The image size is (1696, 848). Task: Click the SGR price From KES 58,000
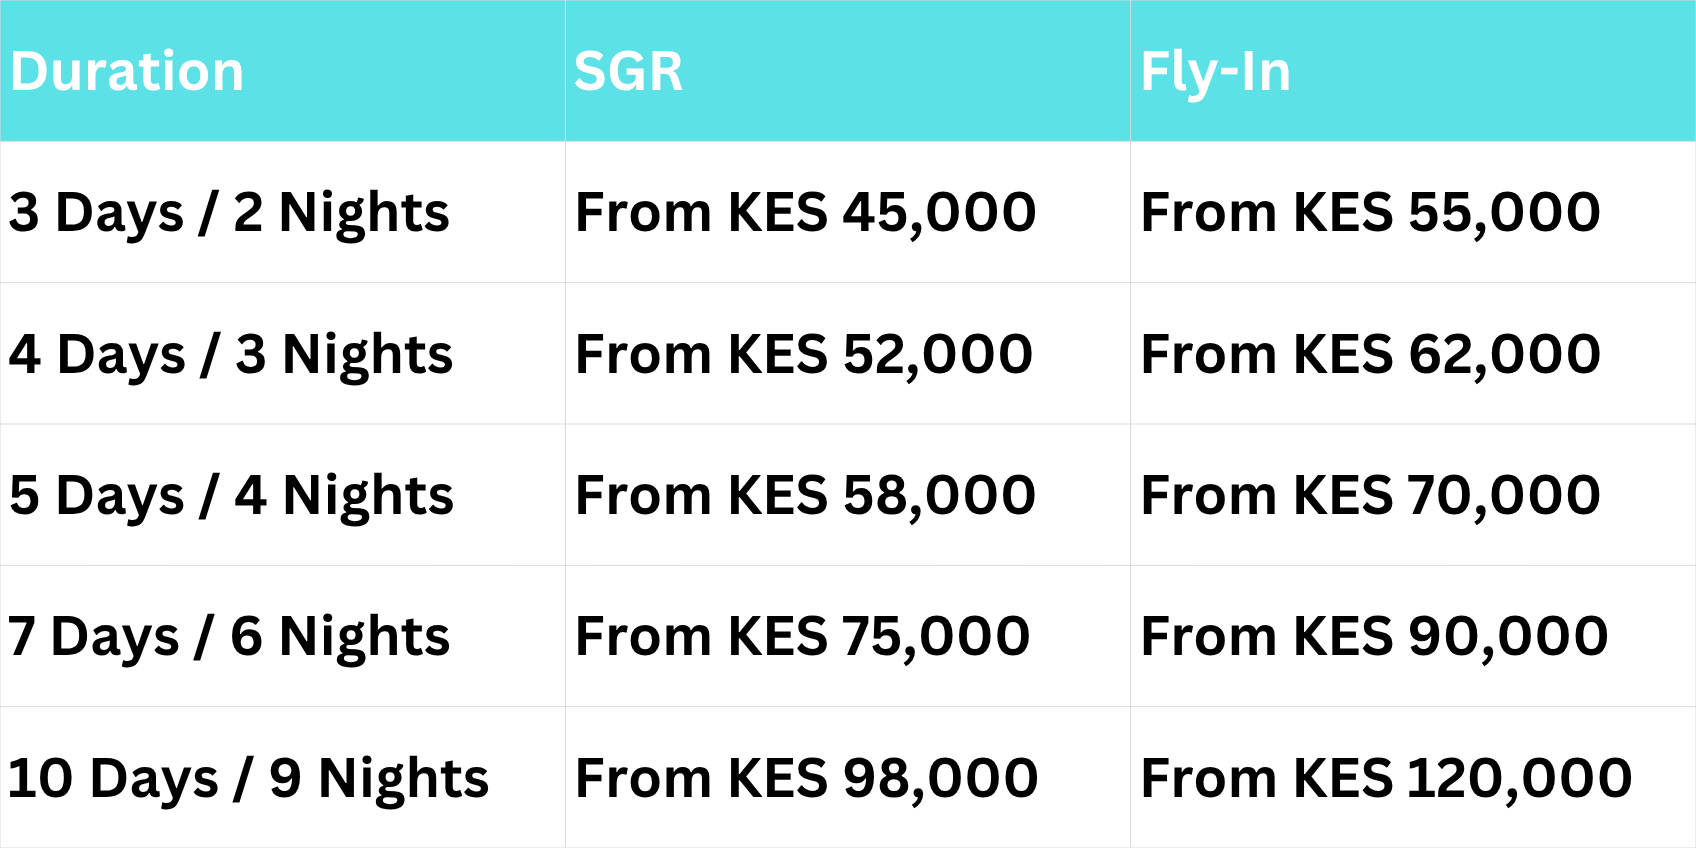pos(805,496)
